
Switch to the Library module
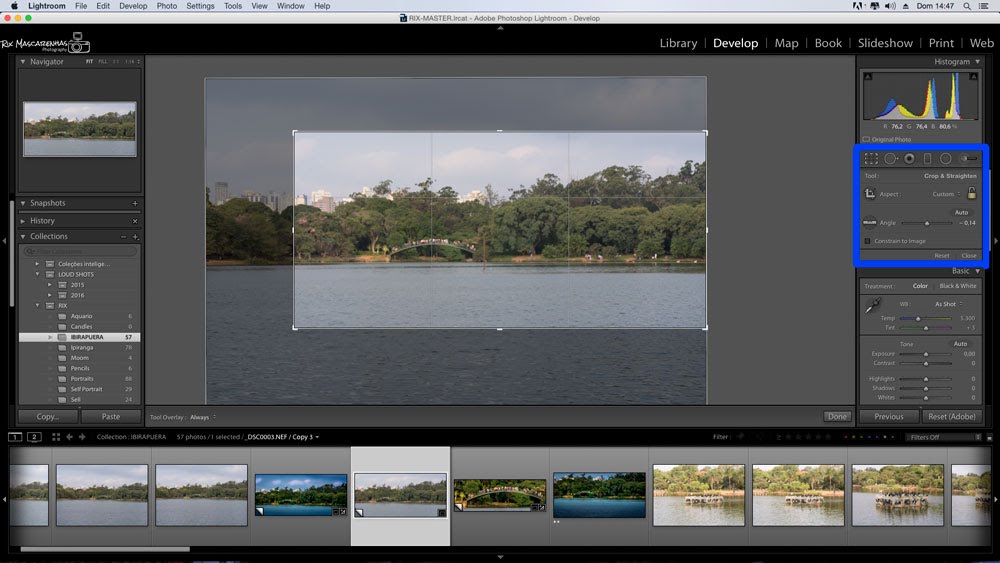pyautogui.click(x=678, y=43)
